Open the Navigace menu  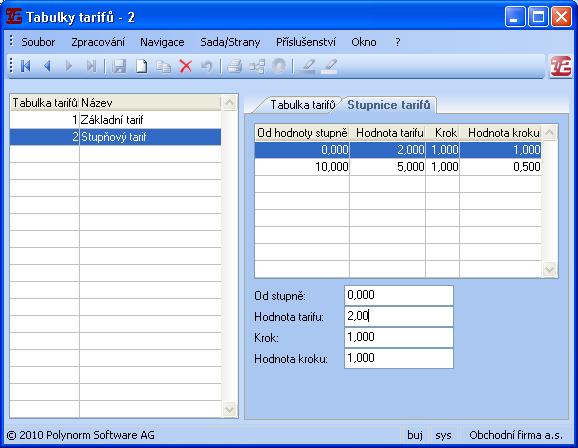[162, 42]
